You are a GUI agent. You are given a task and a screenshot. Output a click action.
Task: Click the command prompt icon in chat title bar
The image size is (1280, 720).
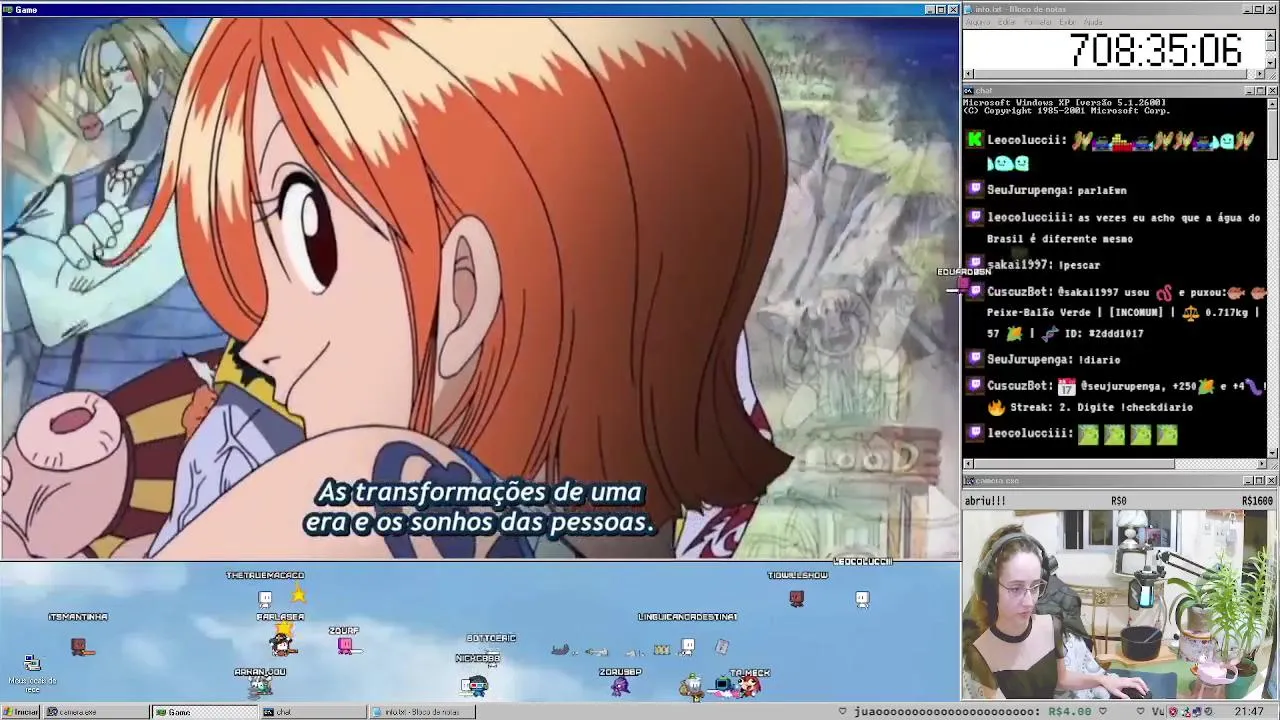tap(969, 91)
